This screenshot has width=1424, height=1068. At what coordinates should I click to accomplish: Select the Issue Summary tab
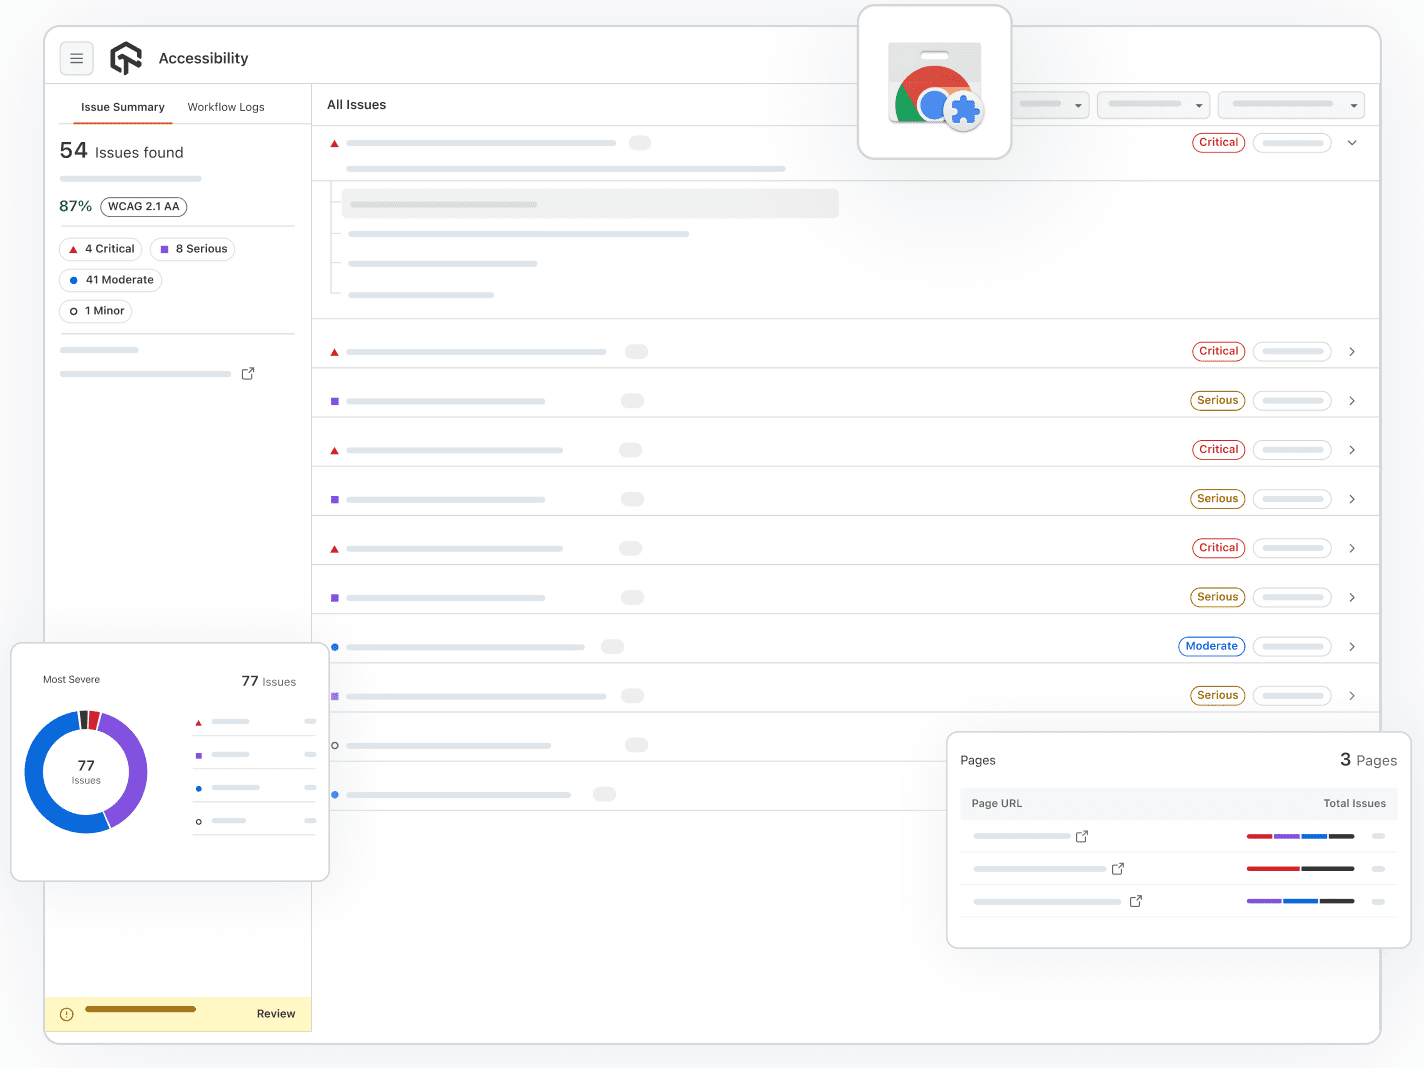[122, 107]
